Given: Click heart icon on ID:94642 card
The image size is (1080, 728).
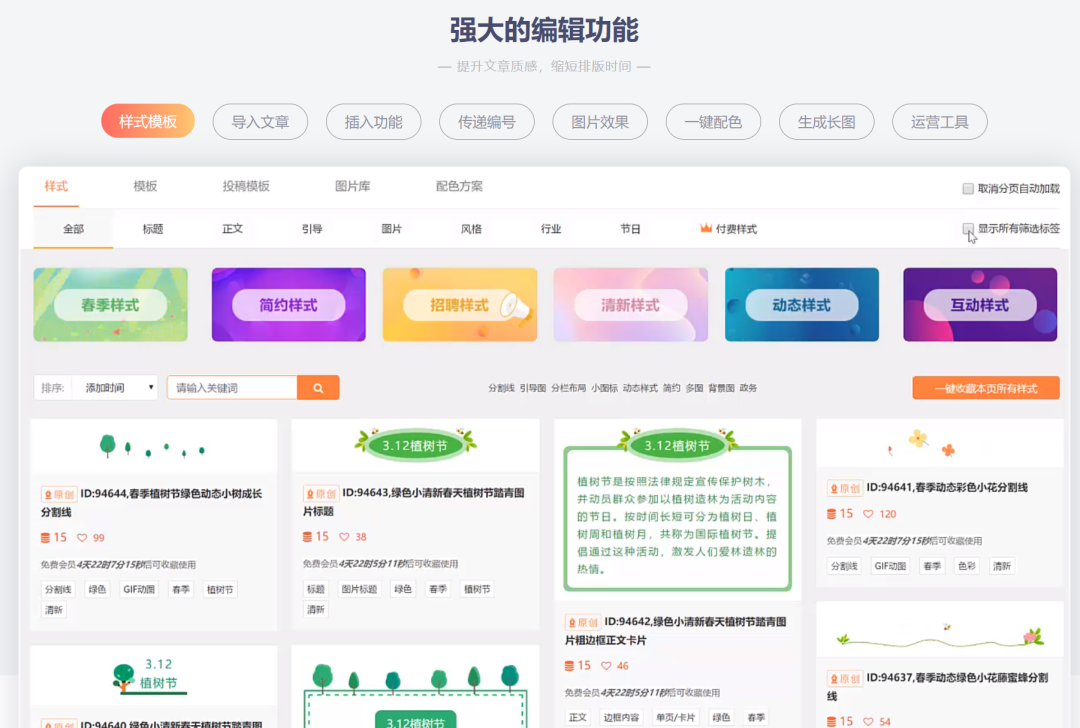Looking at the screenshot, I should click(x=606, y=666).
